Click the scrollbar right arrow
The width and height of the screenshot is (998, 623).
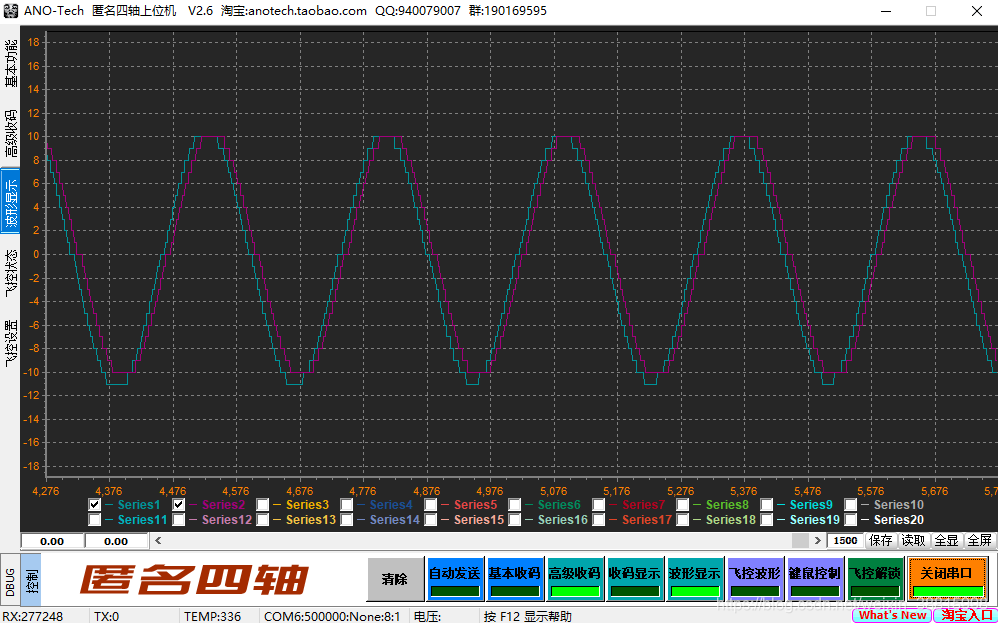point(818,541)
